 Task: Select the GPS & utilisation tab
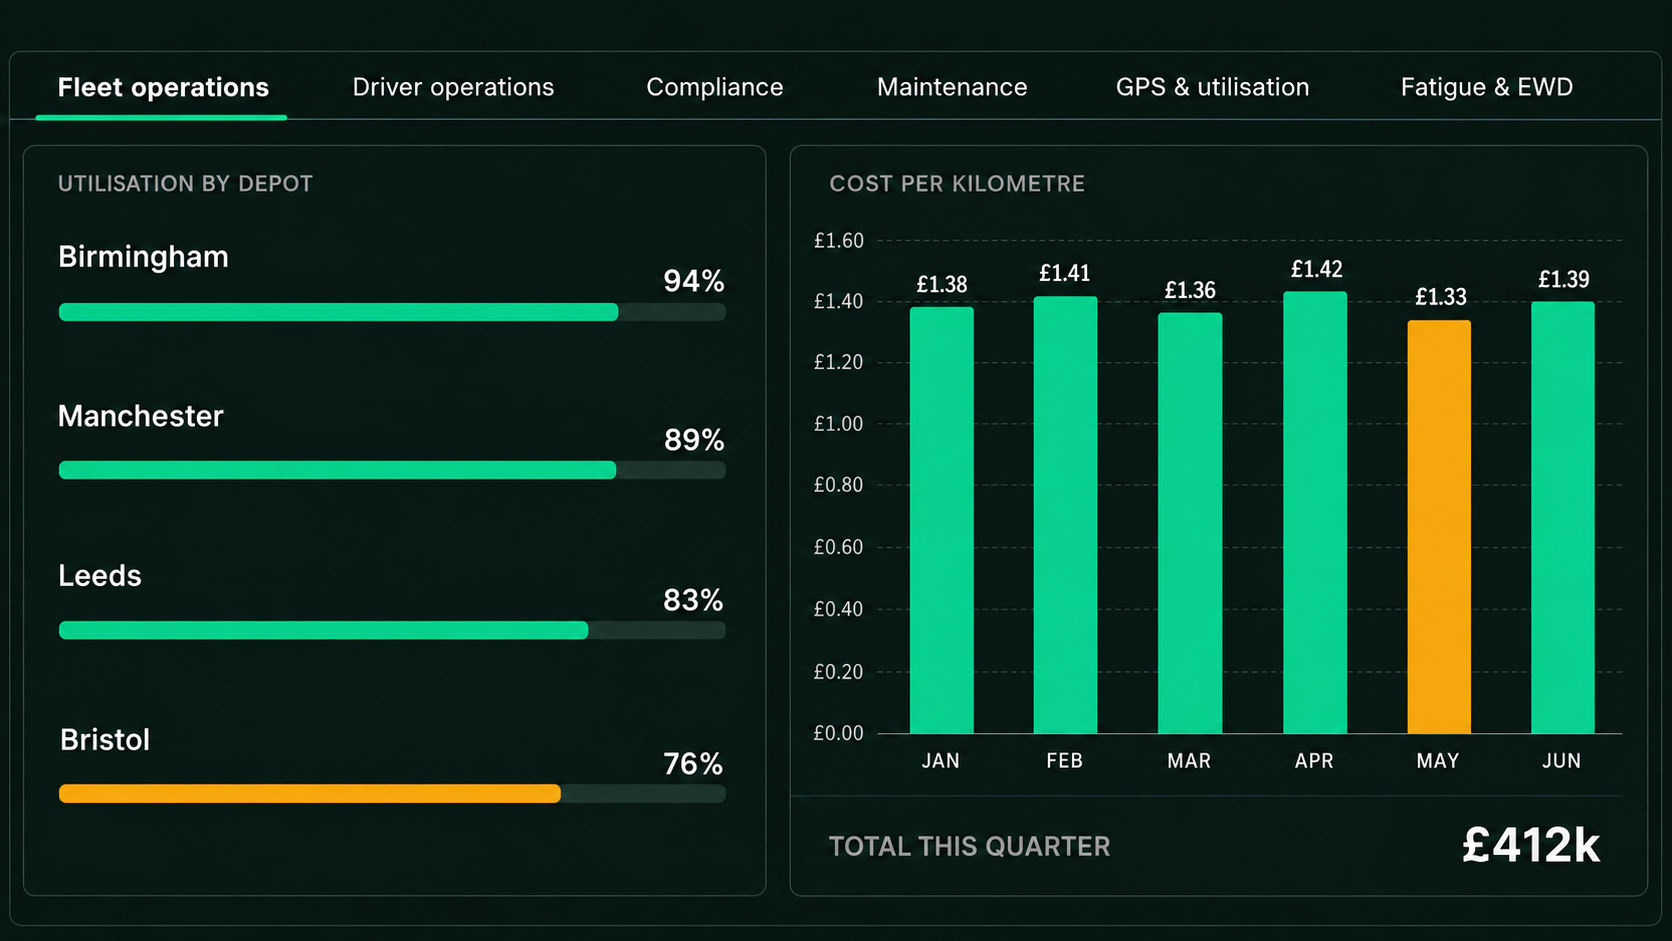click(x=1212, y=87)
